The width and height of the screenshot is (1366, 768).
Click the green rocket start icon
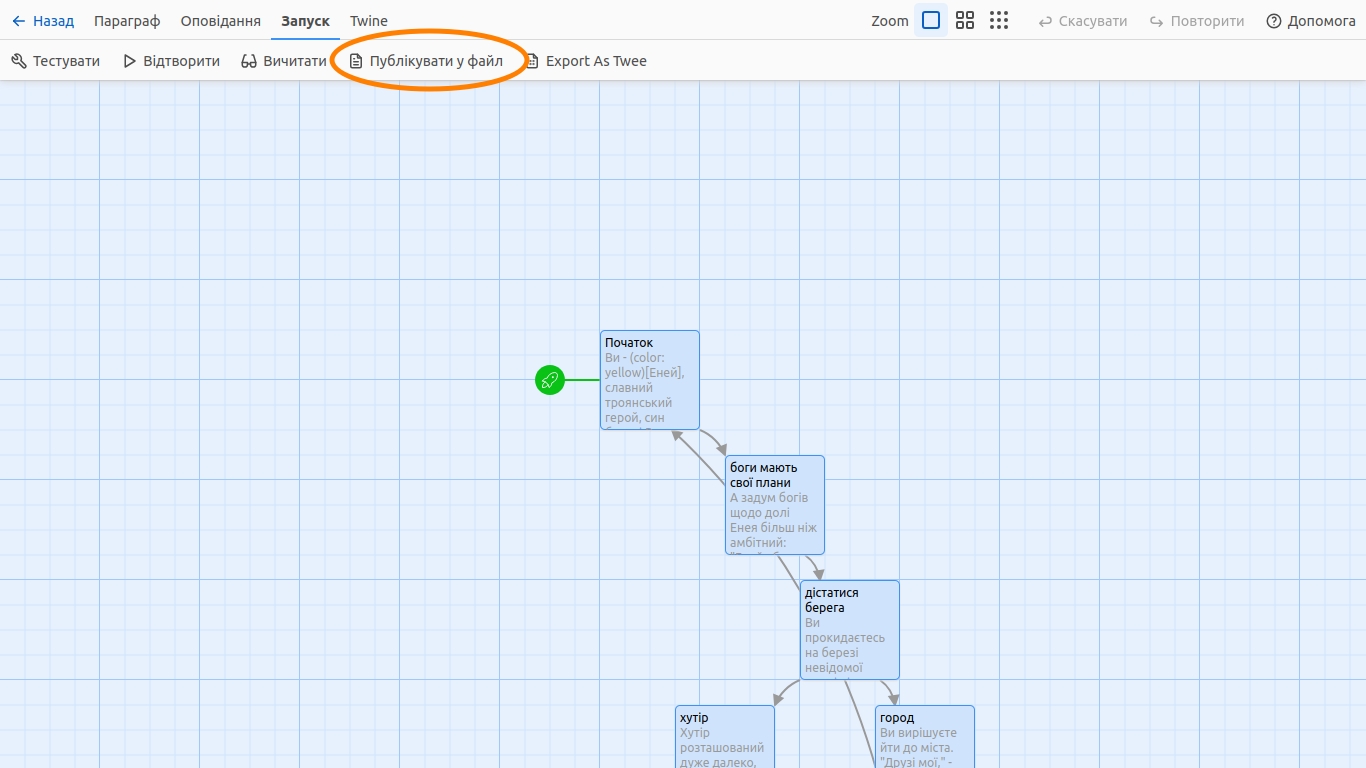(549, 380)
